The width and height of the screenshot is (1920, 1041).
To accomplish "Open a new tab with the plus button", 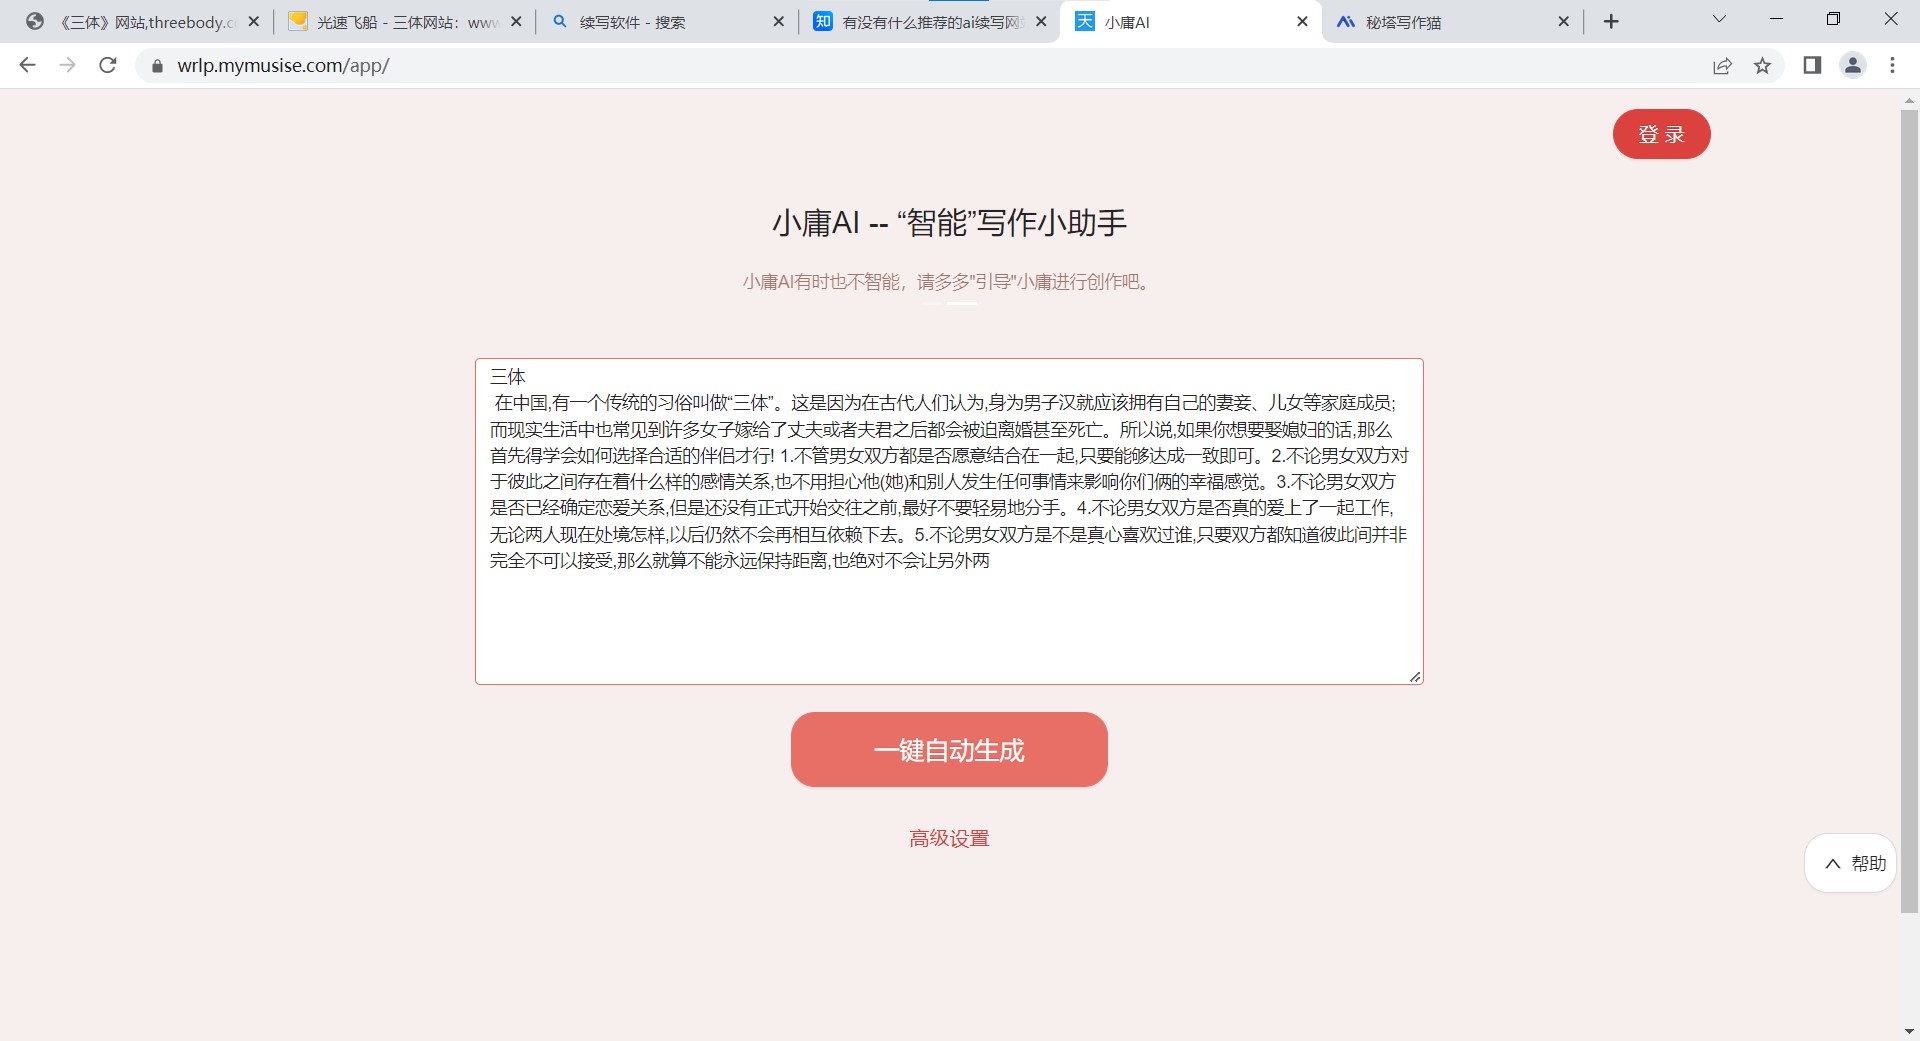I will (1611, 22).
